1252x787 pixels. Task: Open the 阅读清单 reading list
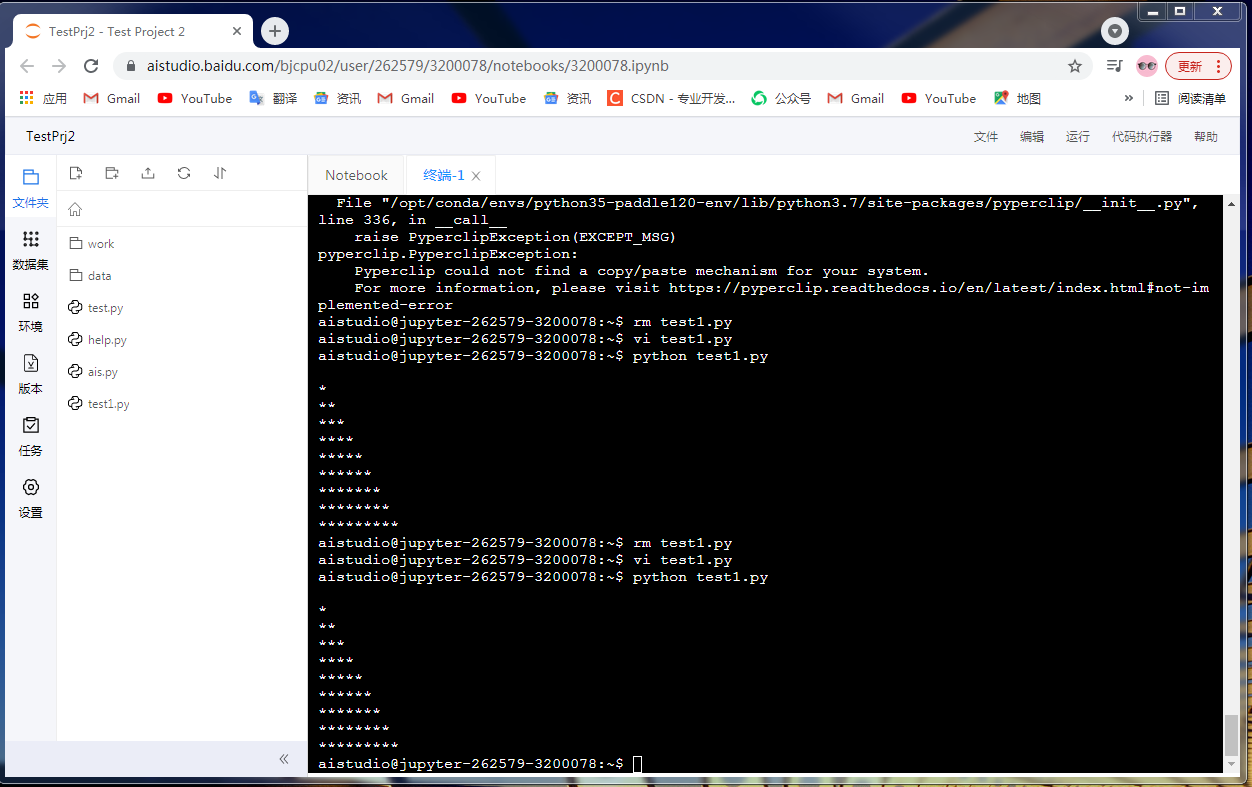[x=1190, y=98]
